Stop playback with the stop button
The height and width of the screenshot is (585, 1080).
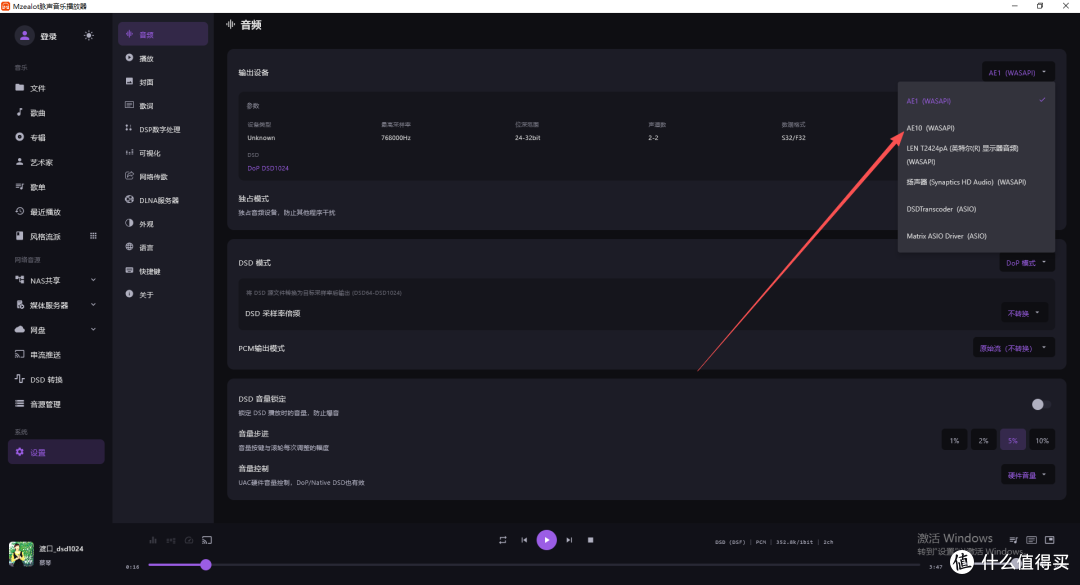[590, 540]
